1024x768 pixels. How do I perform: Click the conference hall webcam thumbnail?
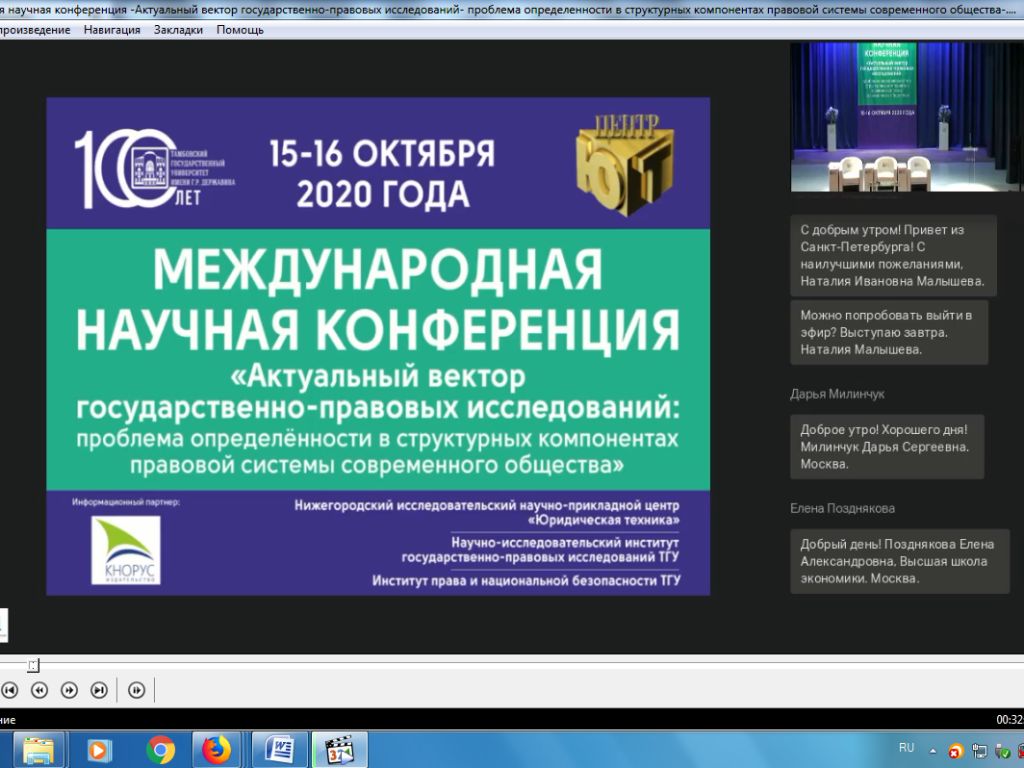tap(906, 118)
